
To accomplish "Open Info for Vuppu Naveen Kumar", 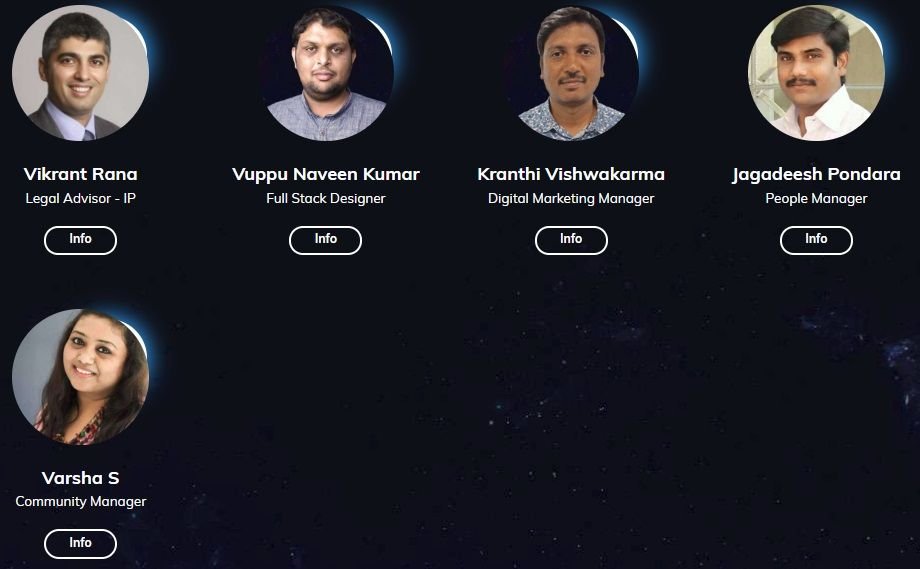I will coord(326,240).
